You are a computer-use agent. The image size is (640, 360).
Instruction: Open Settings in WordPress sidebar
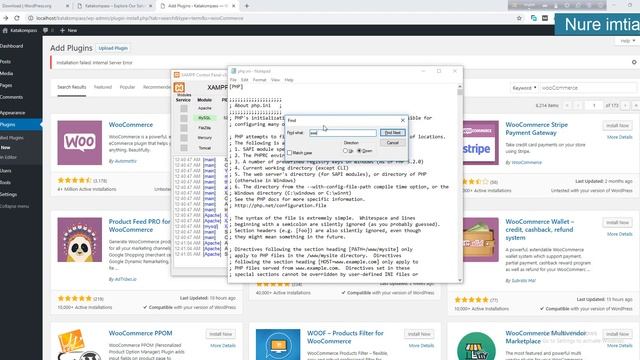click(x=9, y=194)
